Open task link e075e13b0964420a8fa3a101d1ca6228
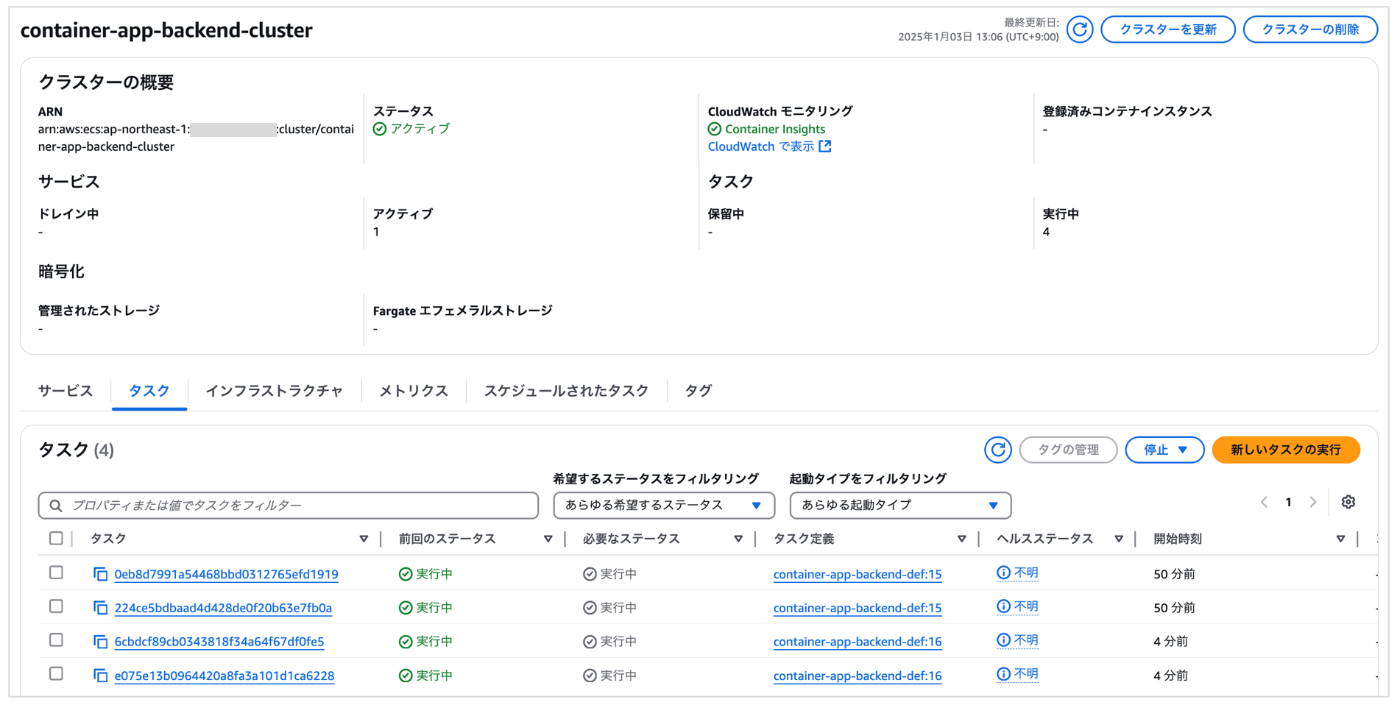The width and height of the screenshot is (1400, 705). (224, 676)
